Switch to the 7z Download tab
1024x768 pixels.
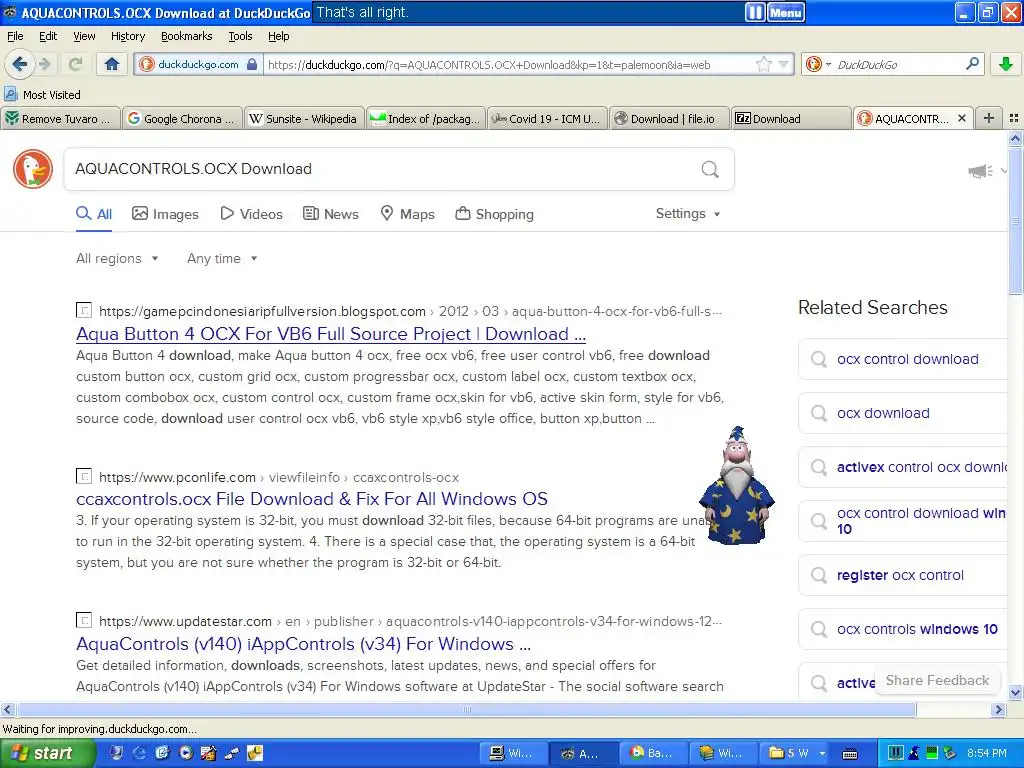tap(791, 118)
